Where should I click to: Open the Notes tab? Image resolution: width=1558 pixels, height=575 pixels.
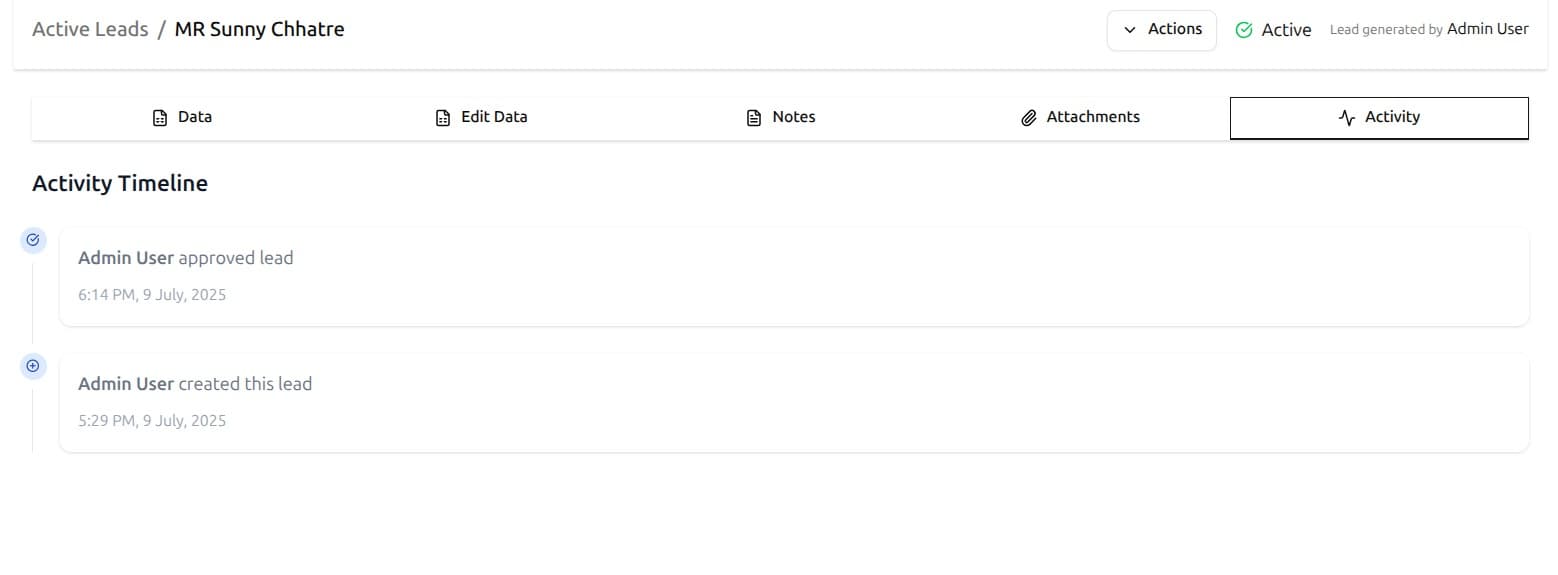coord(781,118)
